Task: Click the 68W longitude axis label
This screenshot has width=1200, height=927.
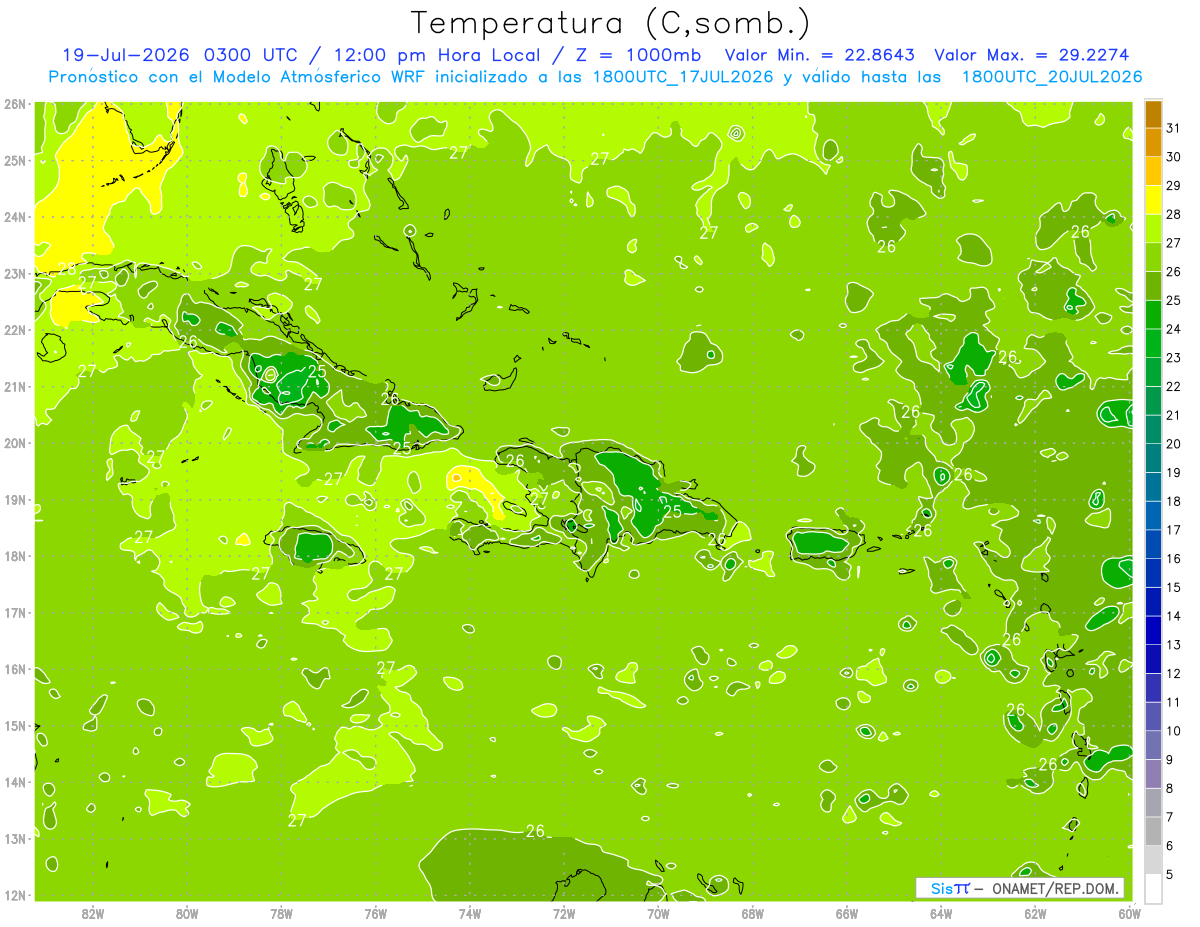Action: click(752, 913)
